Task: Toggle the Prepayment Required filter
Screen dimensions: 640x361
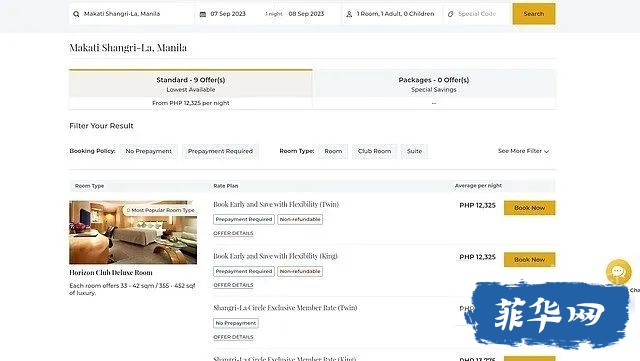Action: coord(220,151)
